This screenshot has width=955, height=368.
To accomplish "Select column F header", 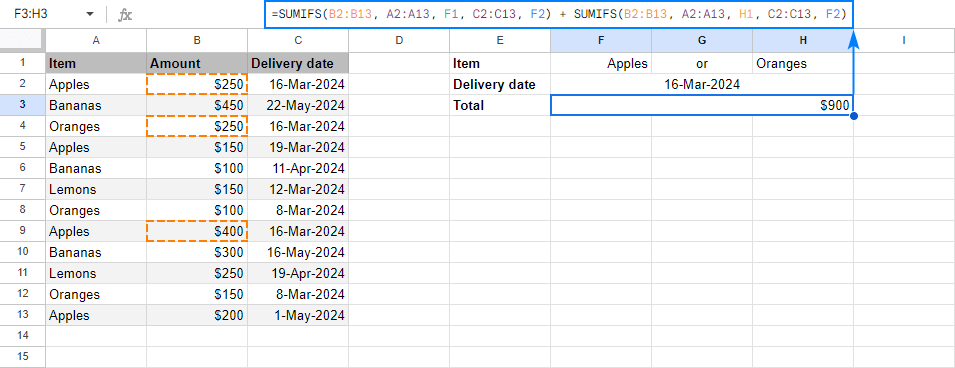I will 601,40.
